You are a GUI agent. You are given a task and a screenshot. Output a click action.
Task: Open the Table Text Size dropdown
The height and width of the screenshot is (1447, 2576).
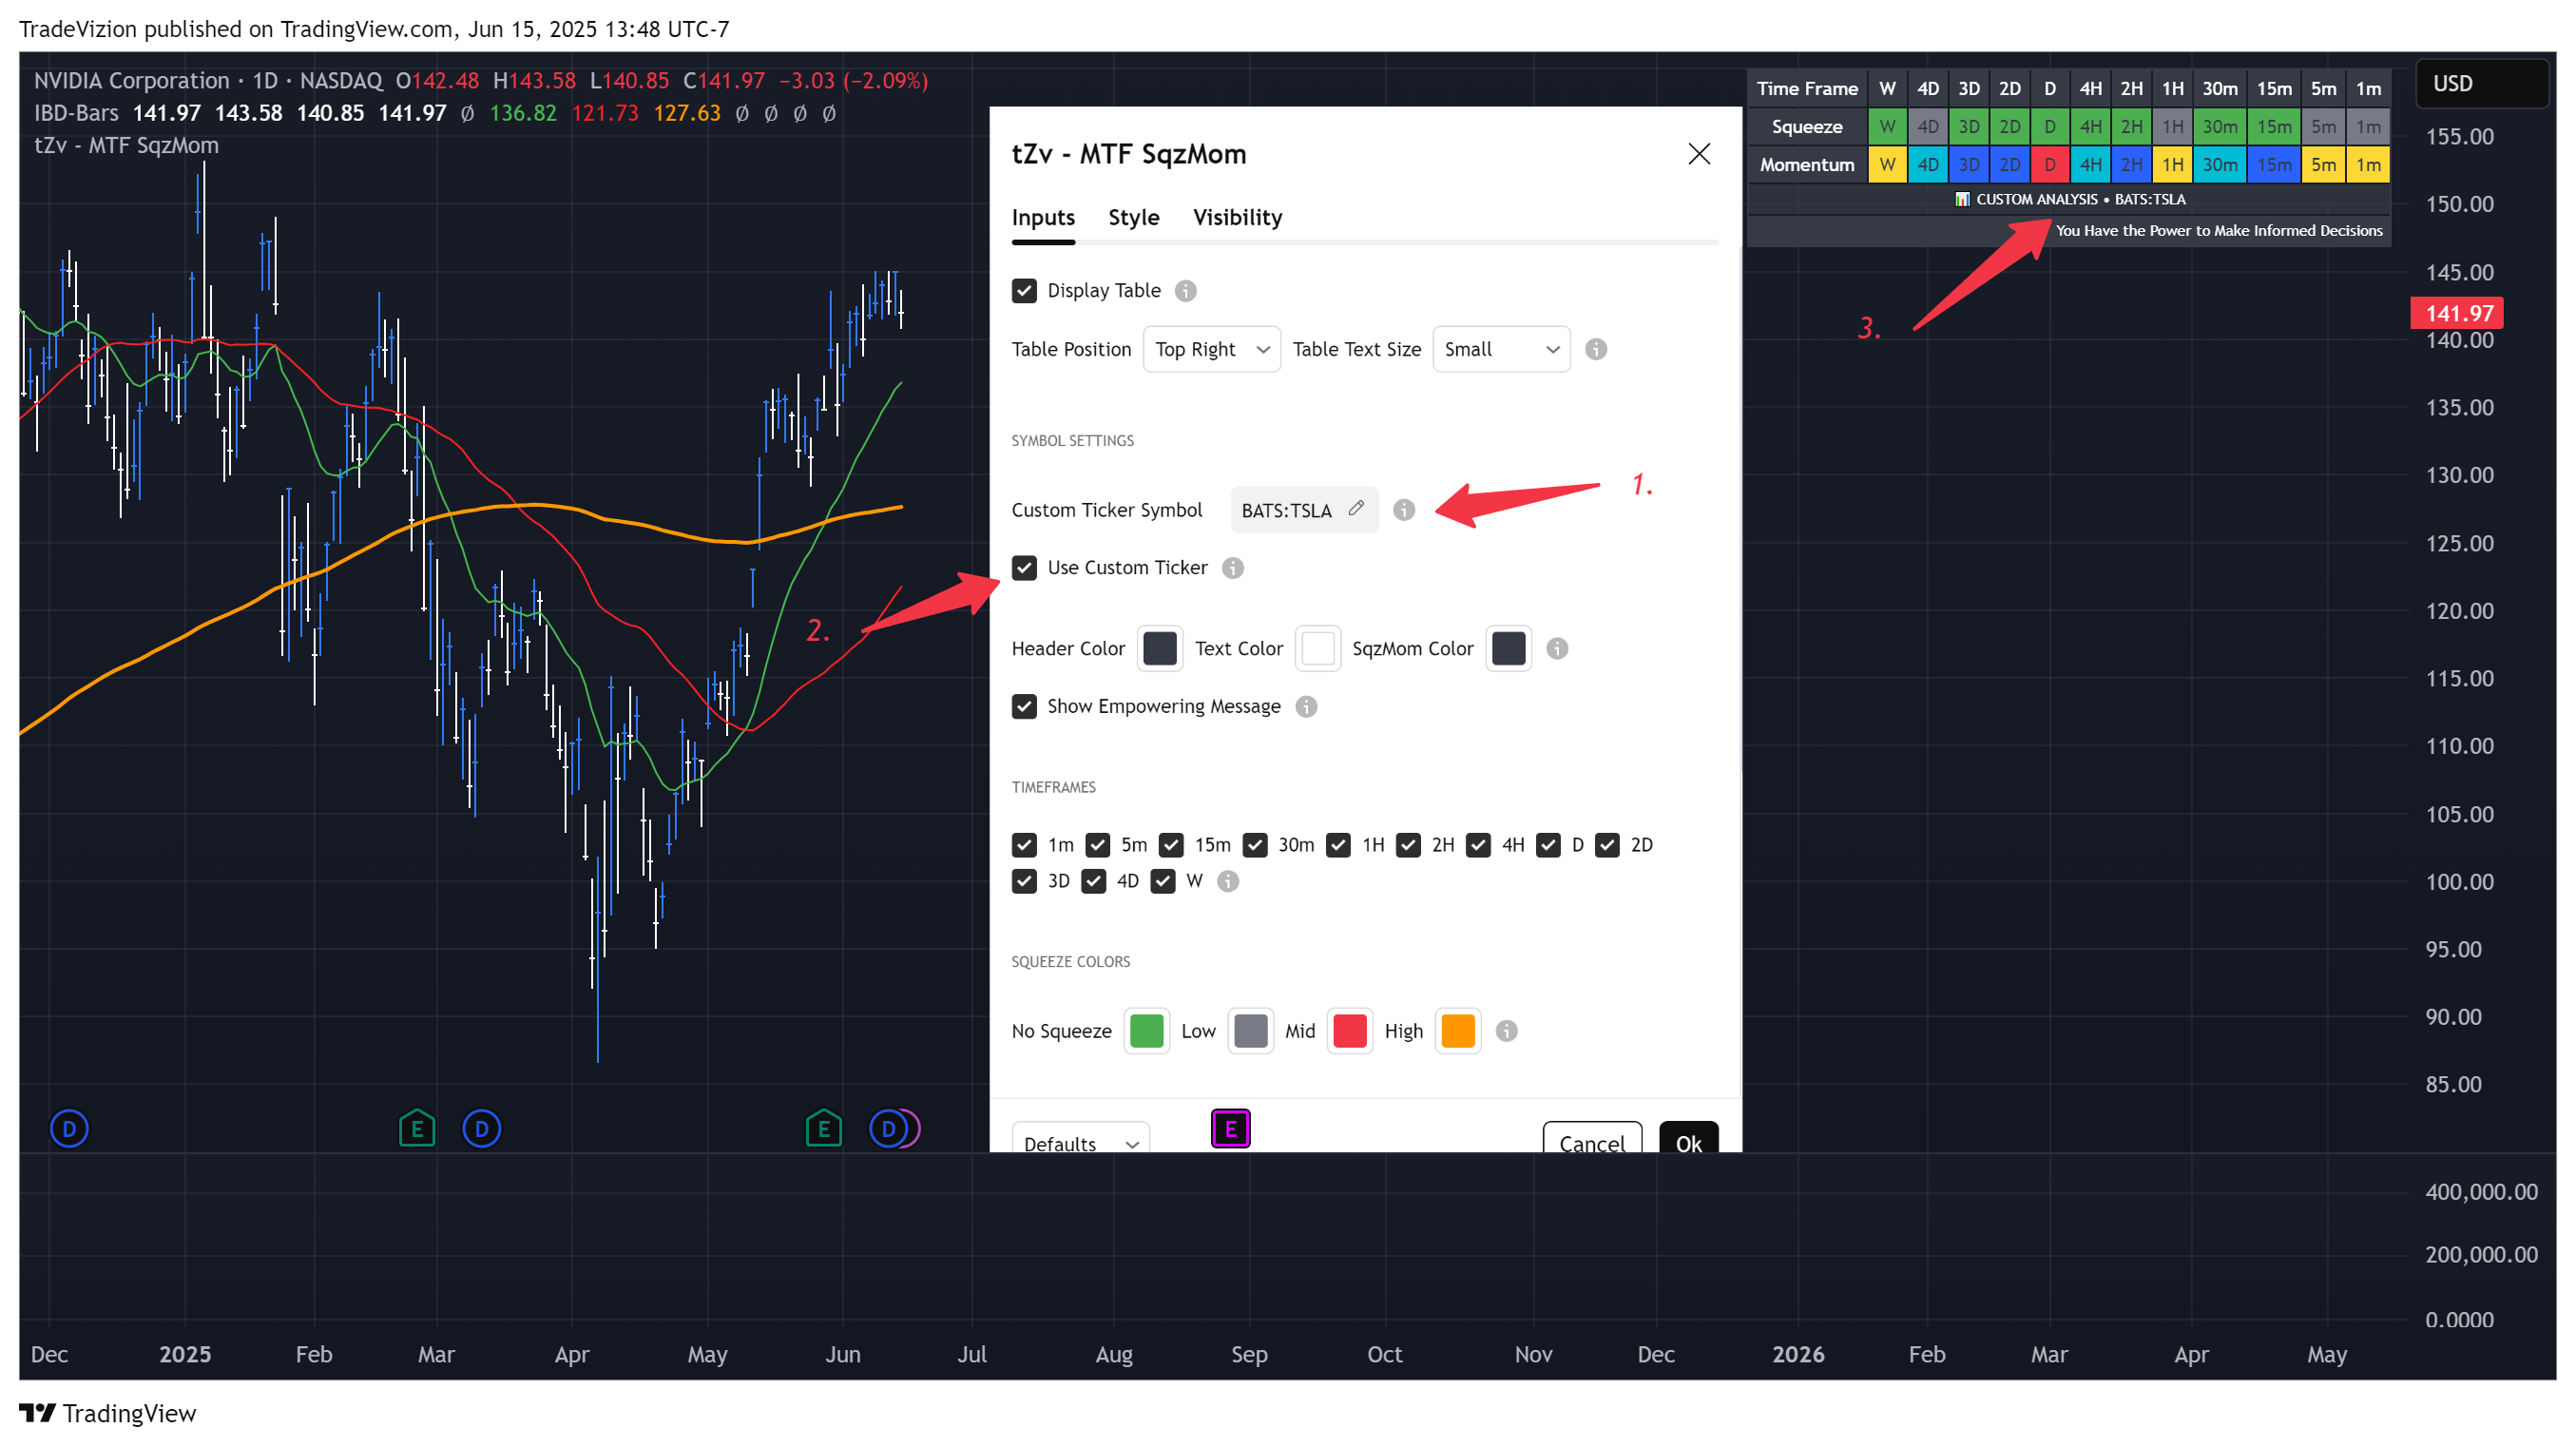(x=1501, y=349)
